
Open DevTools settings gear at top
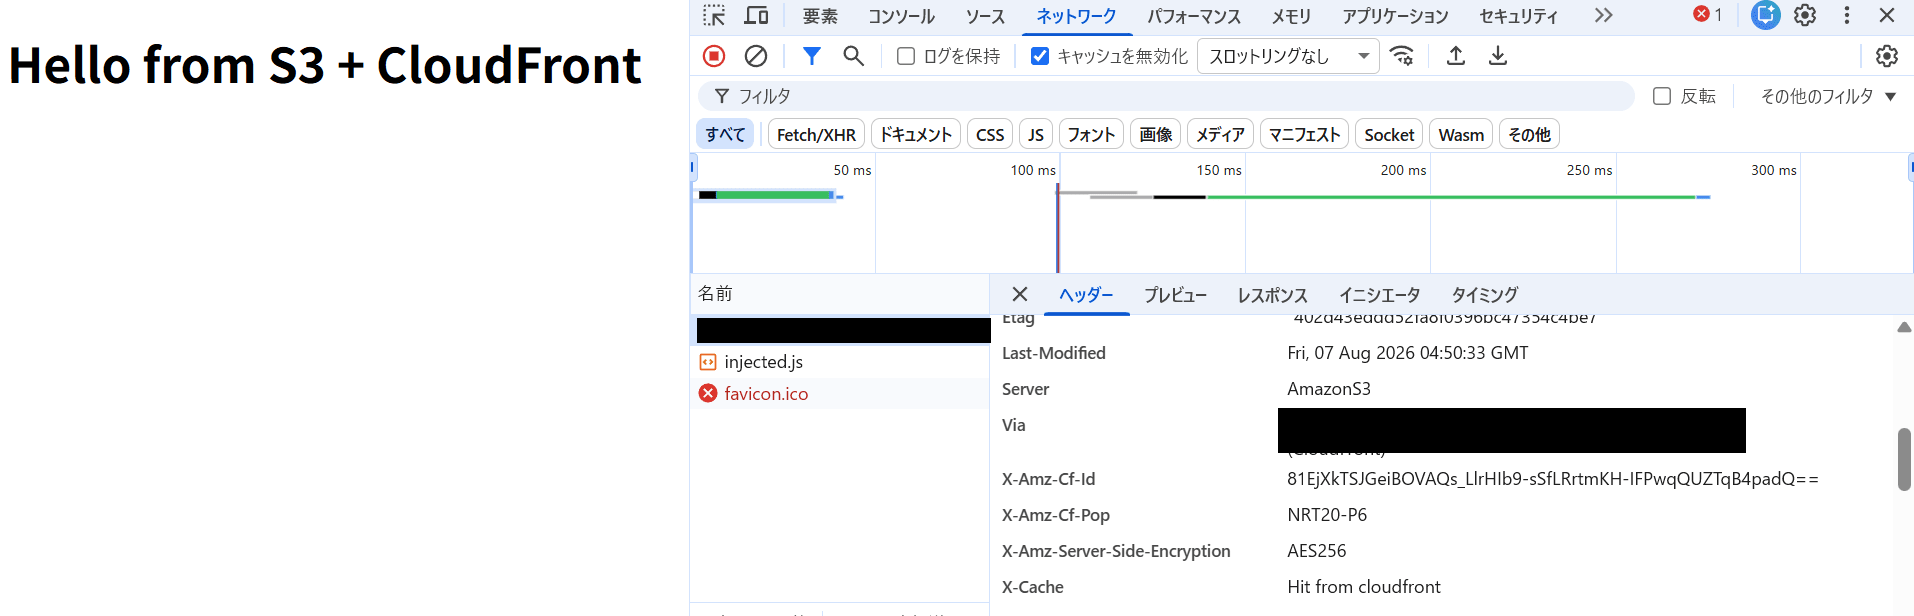pos(1805,15)
